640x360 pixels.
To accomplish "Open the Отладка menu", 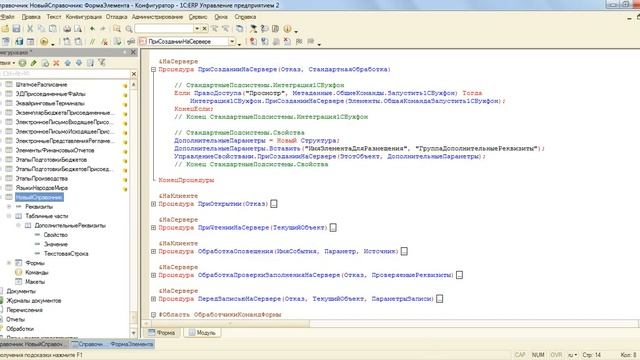I will (116, 17).
